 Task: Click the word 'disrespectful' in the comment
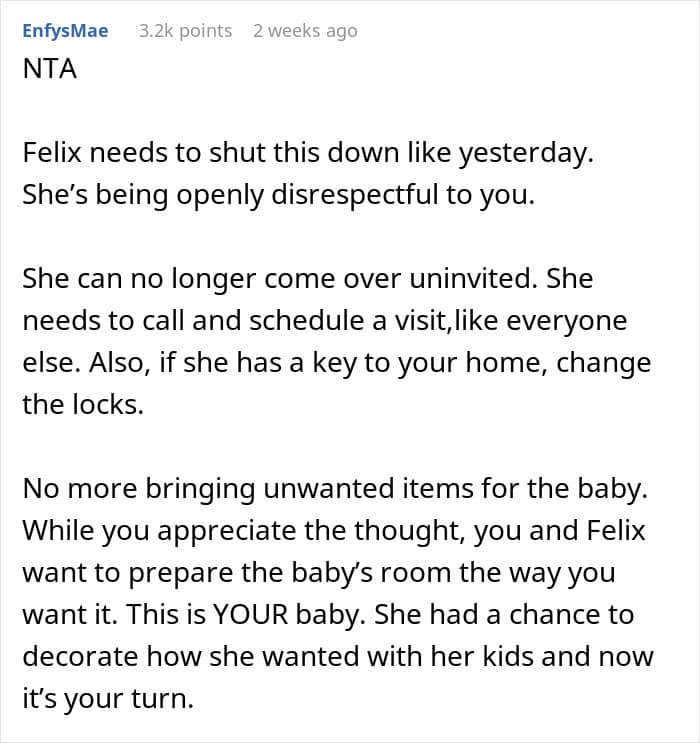point(355,195)
